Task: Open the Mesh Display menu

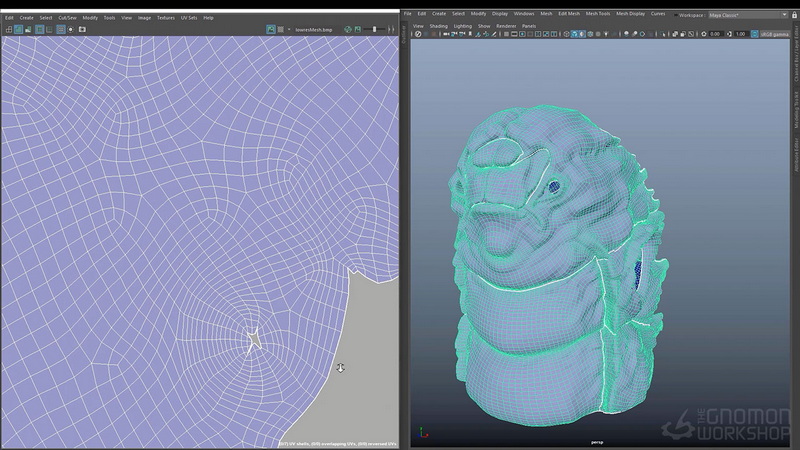Action: pyautogui.click(x=630, y=14)
